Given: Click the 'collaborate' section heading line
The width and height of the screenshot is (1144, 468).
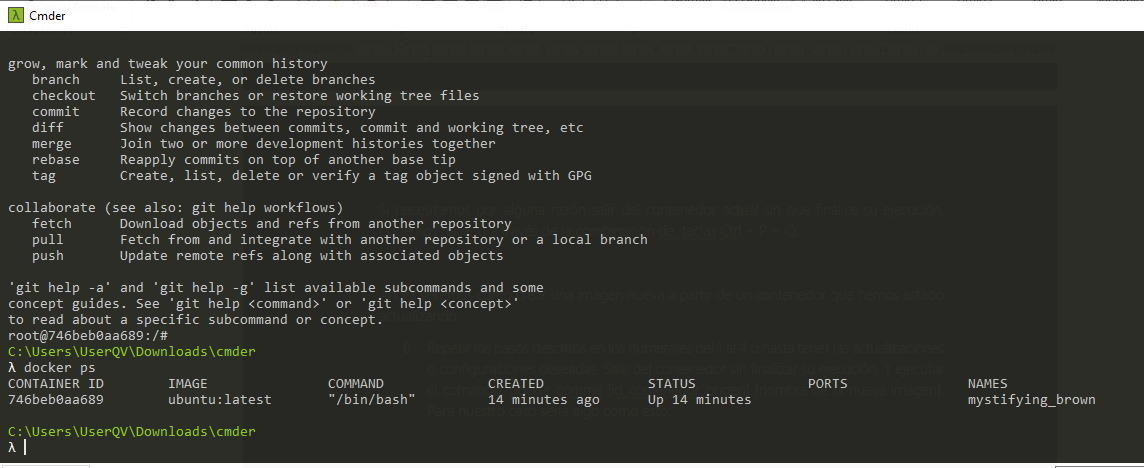Looking at the screenshot, I should (x=175, y=208).
